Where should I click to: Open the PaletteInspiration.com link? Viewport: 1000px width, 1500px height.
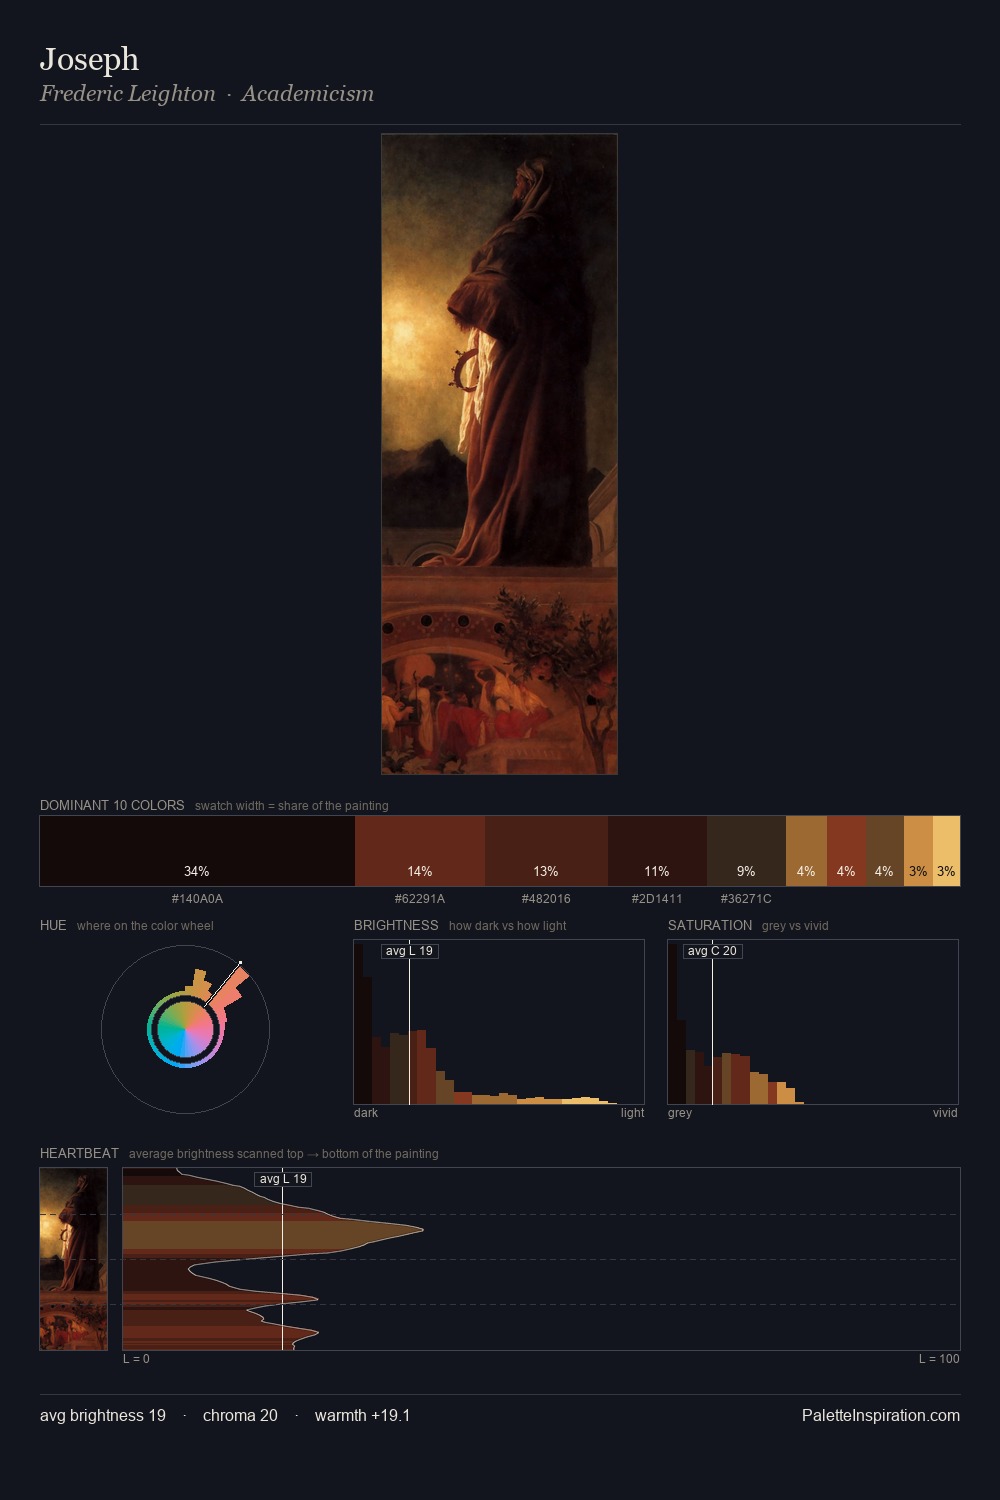pyautogui.click(x=881, y=1415)
